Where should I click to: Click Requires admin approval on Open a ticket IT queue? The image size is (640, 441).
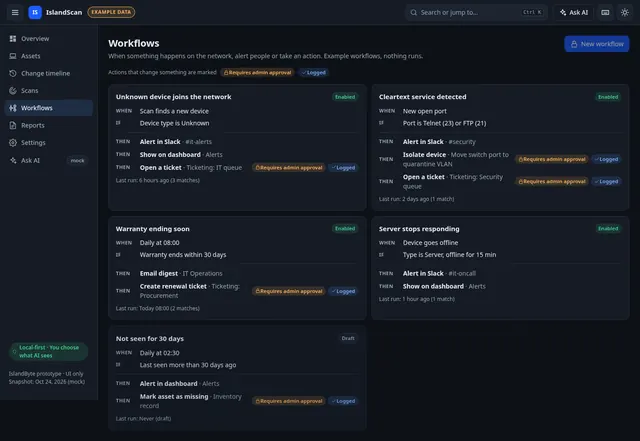[x=289, y=168]
